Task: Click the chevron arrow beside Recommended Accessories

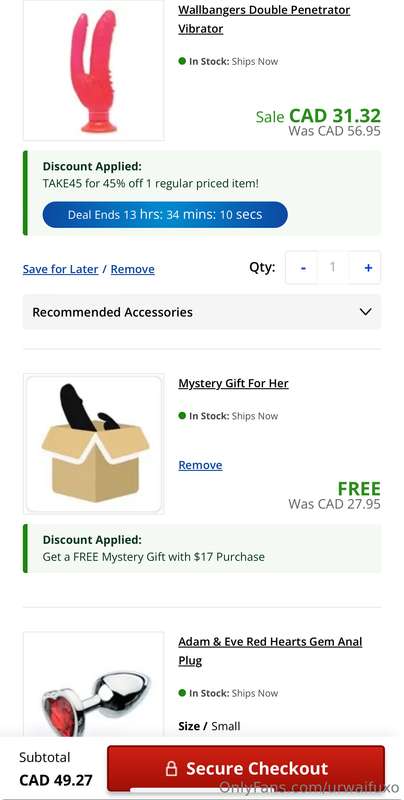Action: click(365, 312)
